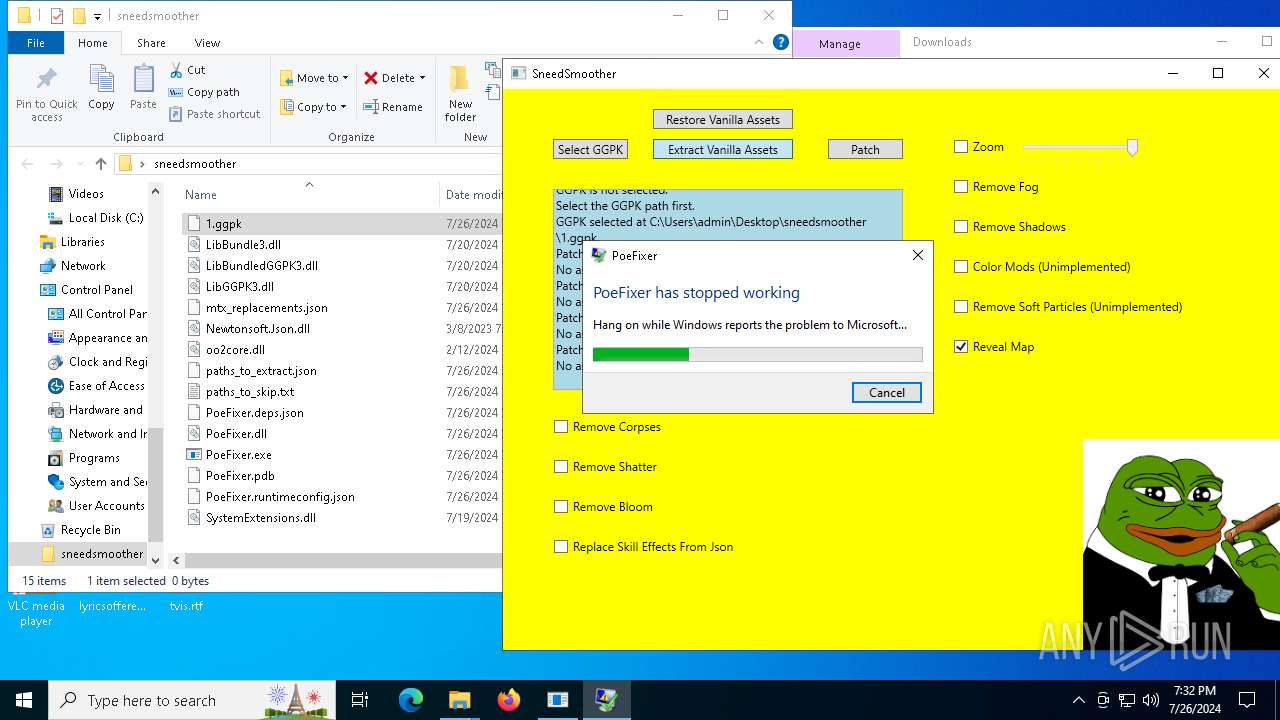The height and width of the screenshot is (720, 1280).
Task: Open File Explorer Help icon
Action: [x=781, y=42]
